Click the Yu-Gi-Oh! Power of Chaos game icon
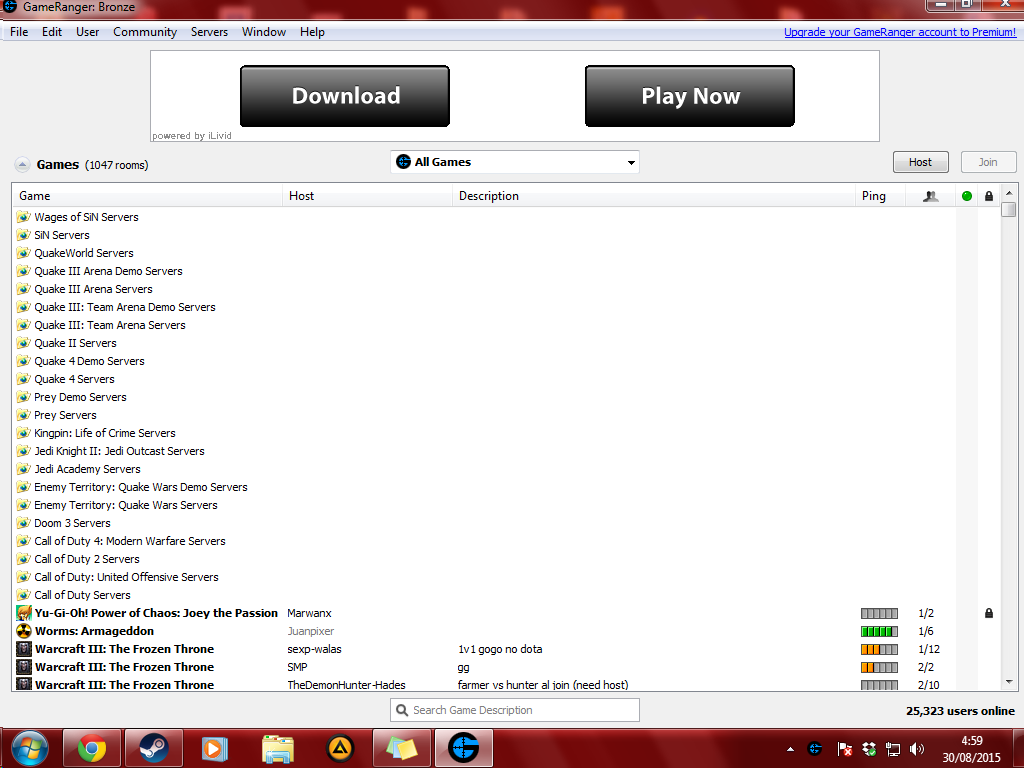 point(24,613)
